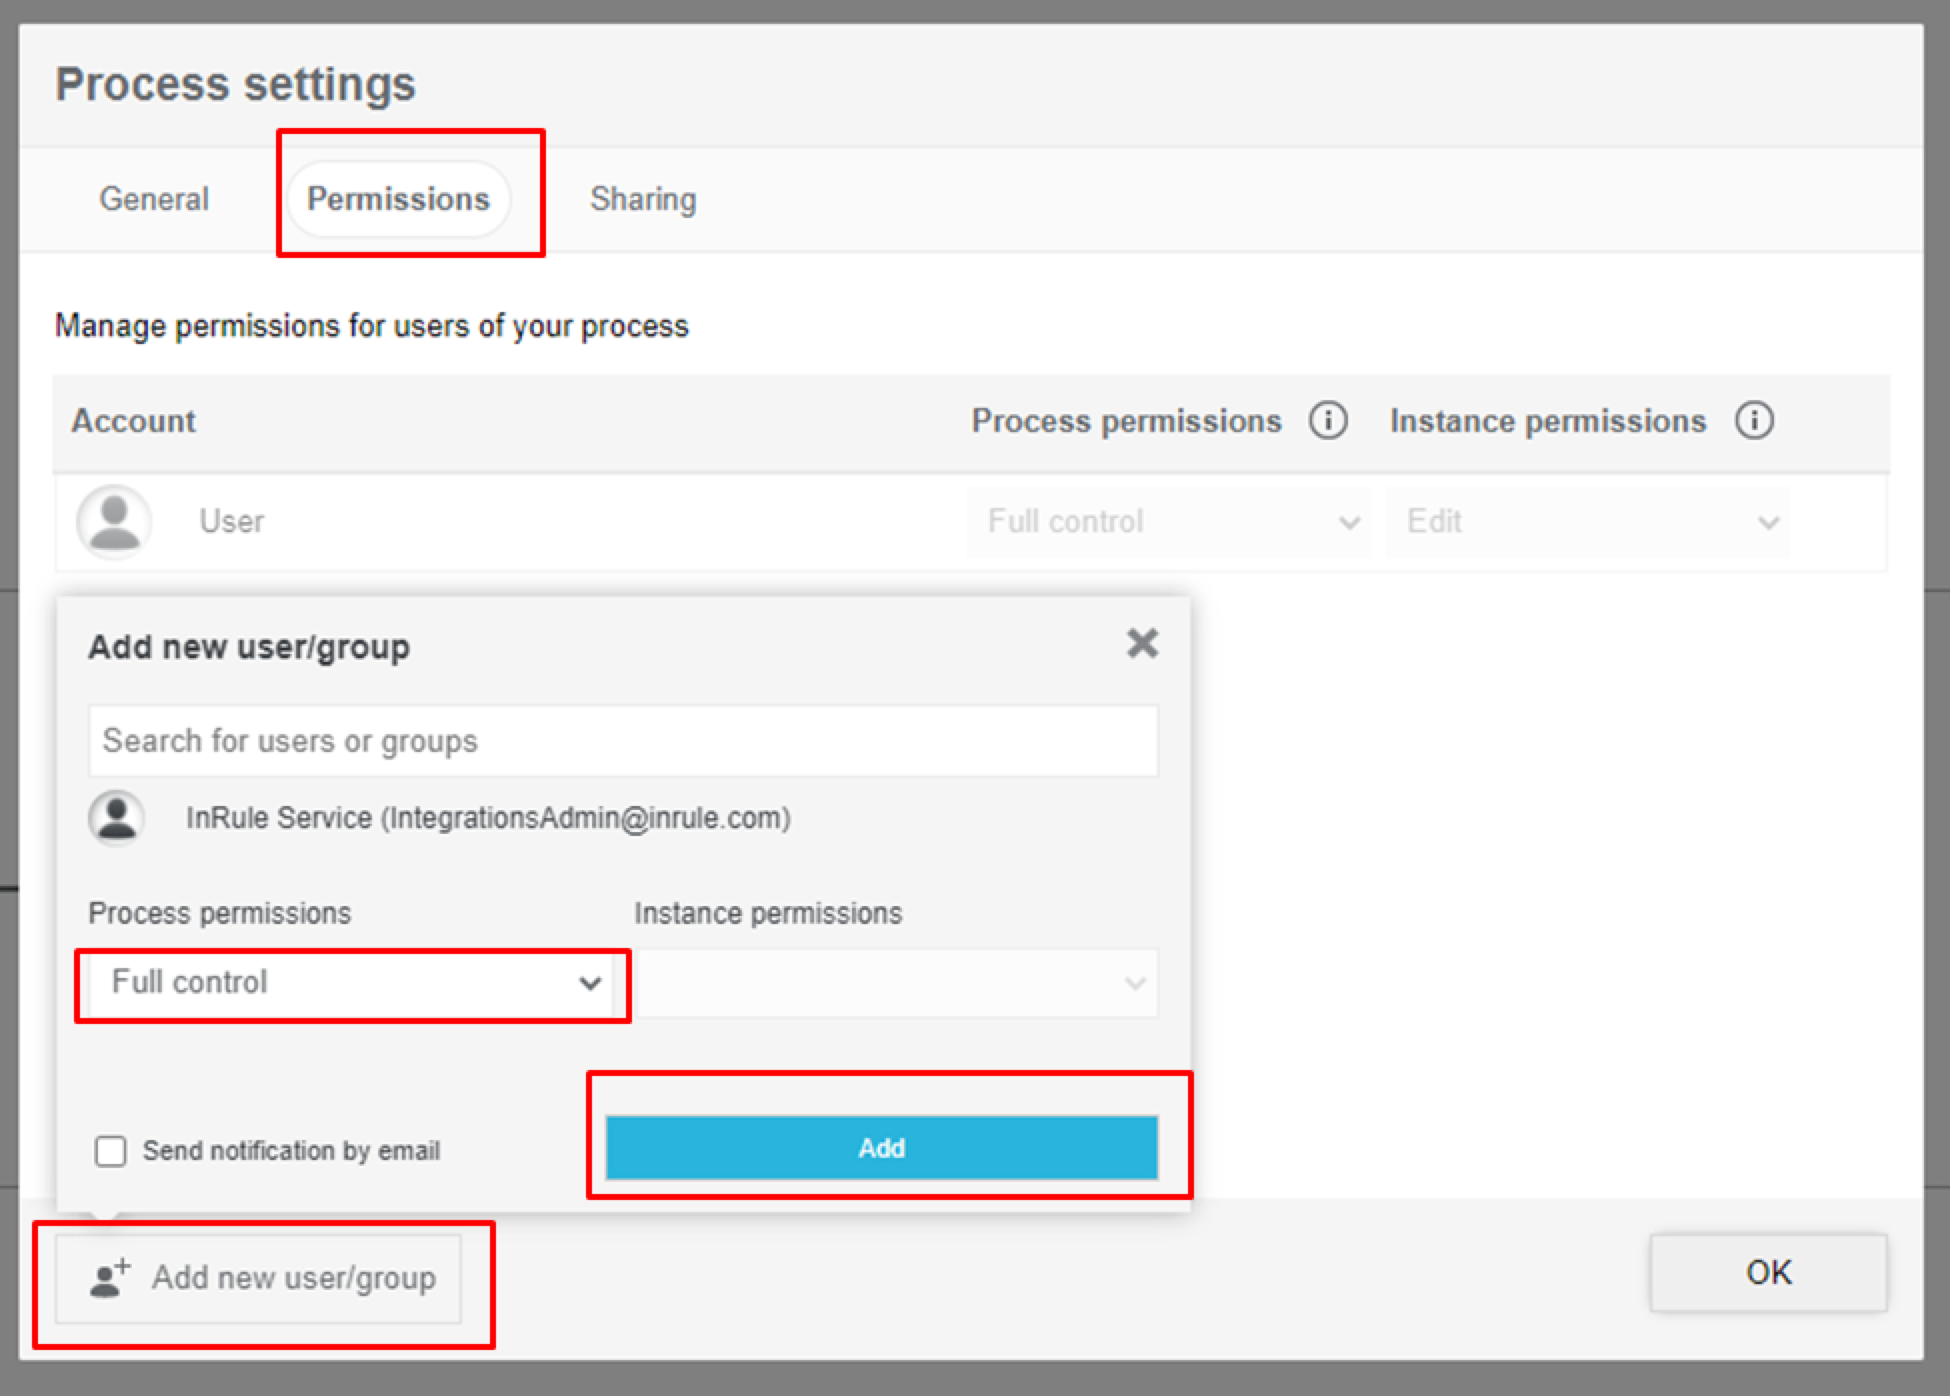1950x1396 pixels.
Task: Expand the User's Full control dropdown
Action: (x=1168, y=522)
